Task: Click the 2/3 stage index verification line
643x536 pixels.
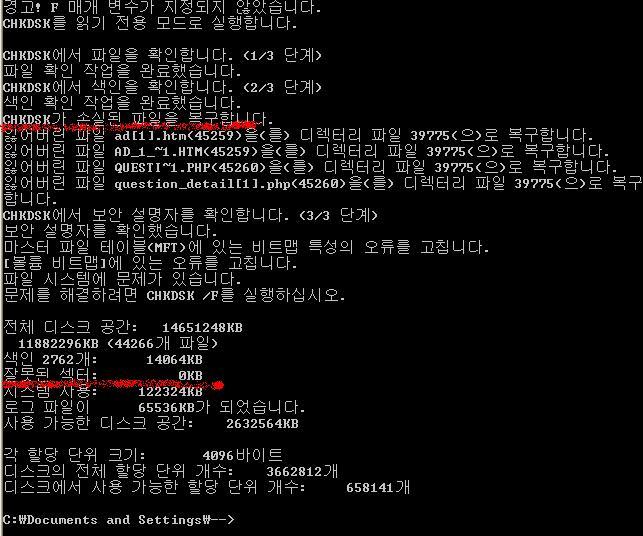Action: pyautogui.click(x=162, y=87)
